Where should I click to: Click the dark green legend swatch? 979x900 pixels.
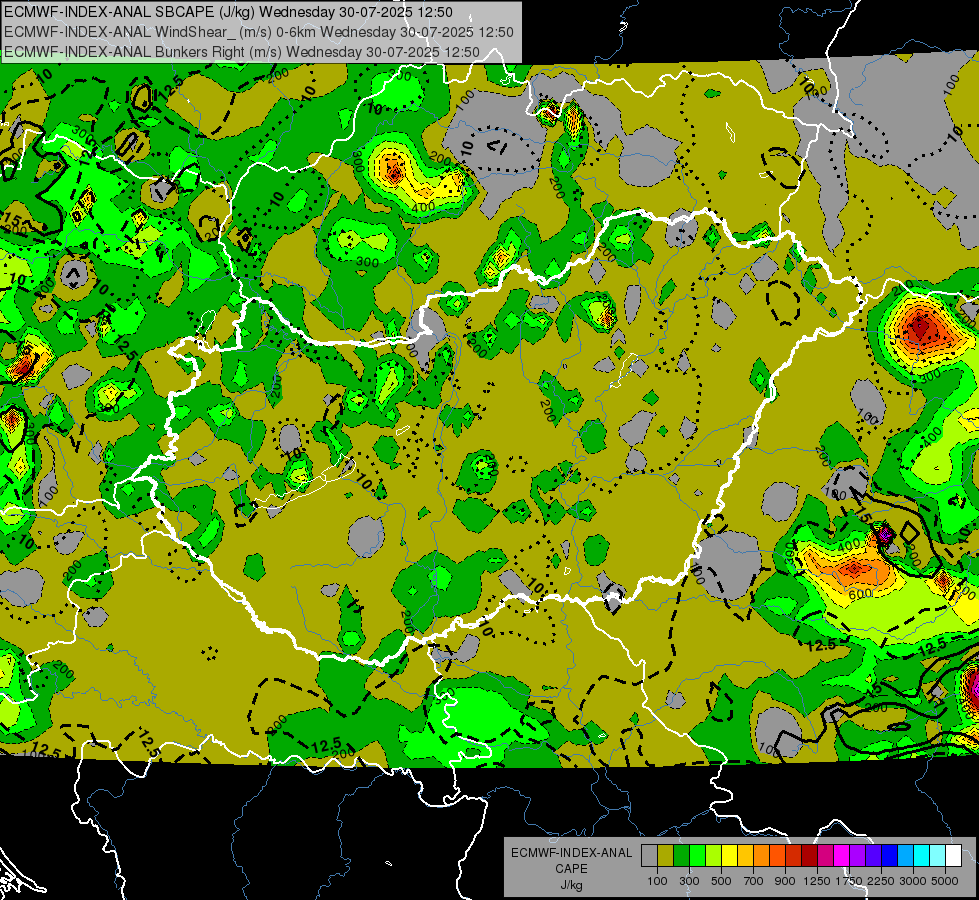[681, 856]
